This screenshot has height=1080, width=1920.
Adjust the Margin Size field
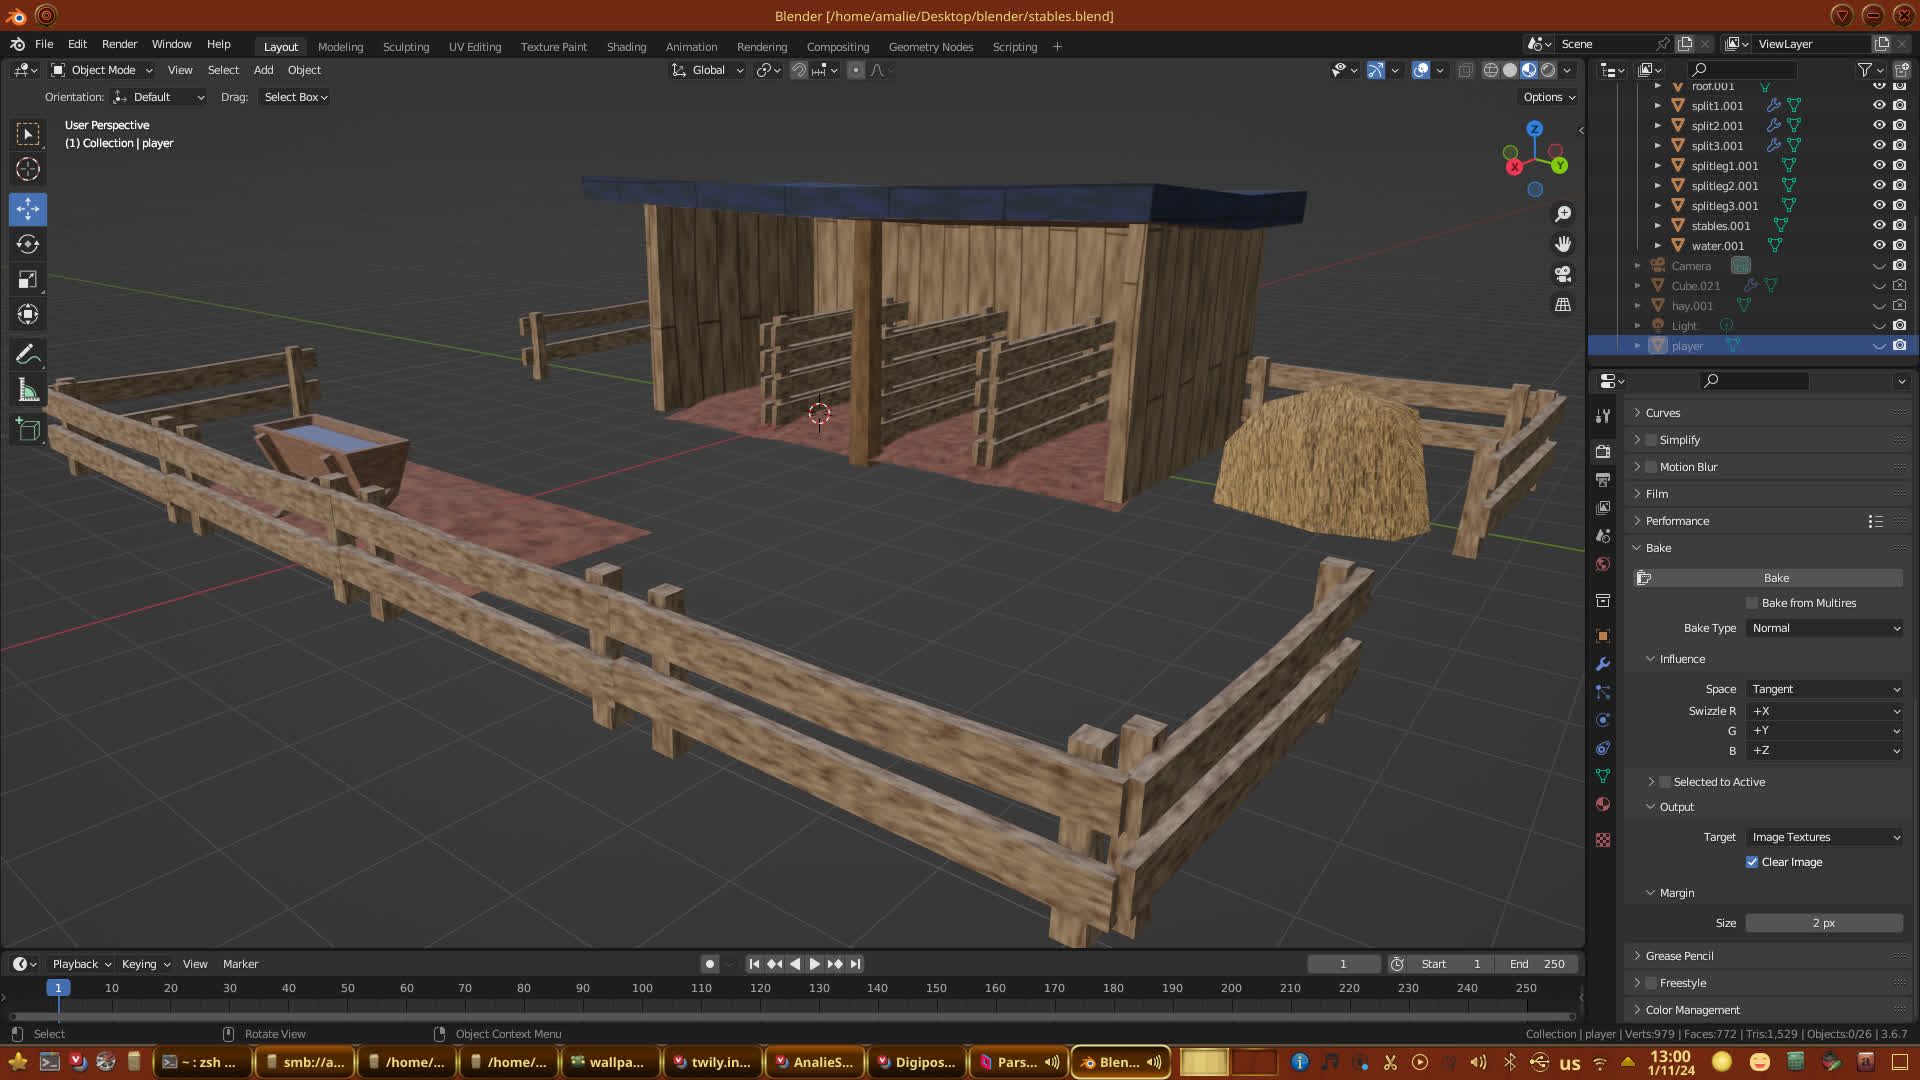coord(1823,923)
